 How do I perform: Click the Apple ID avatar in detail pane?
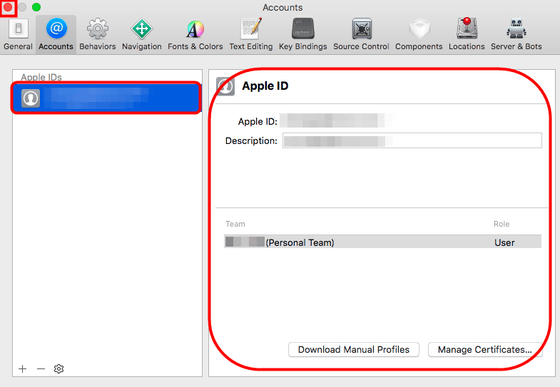pos(225,86)
